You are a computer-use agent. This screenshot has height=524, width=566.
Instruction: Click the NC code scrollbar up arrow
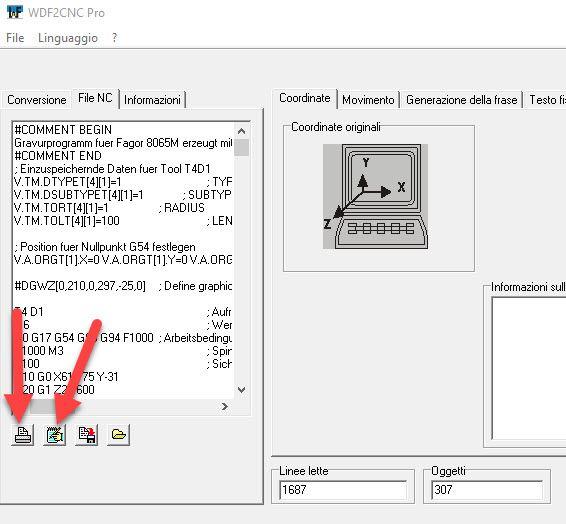(241, 131)
